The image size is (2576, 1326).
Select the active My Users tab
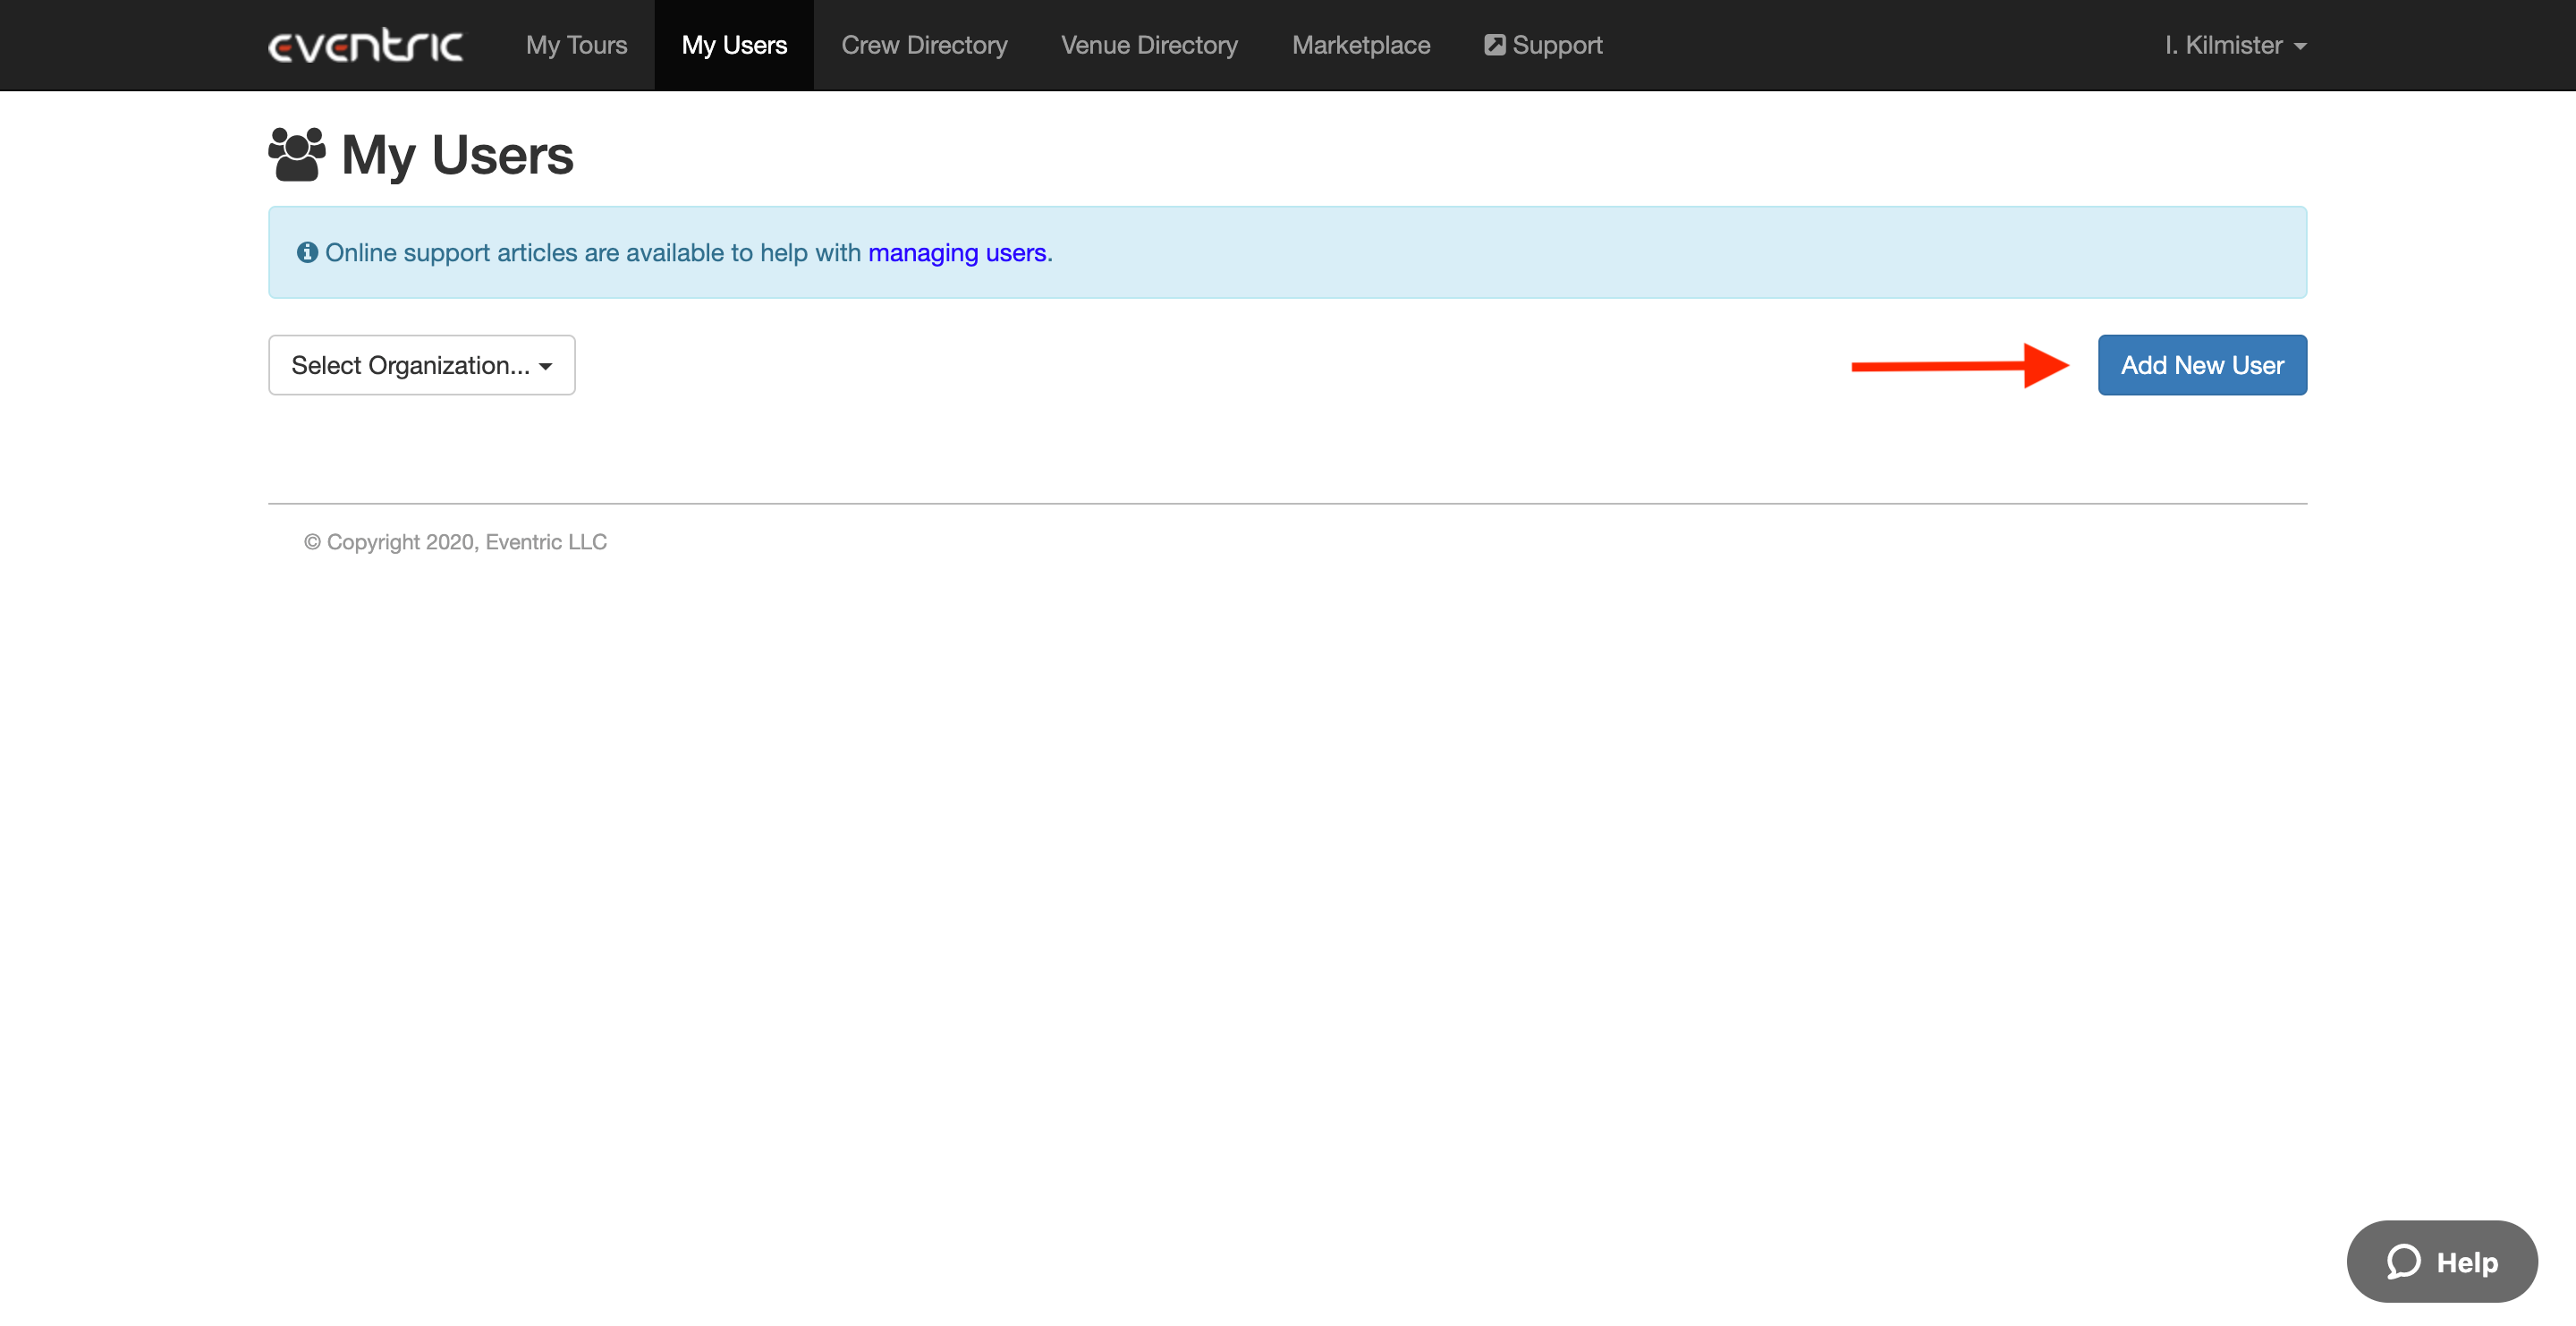733,45
